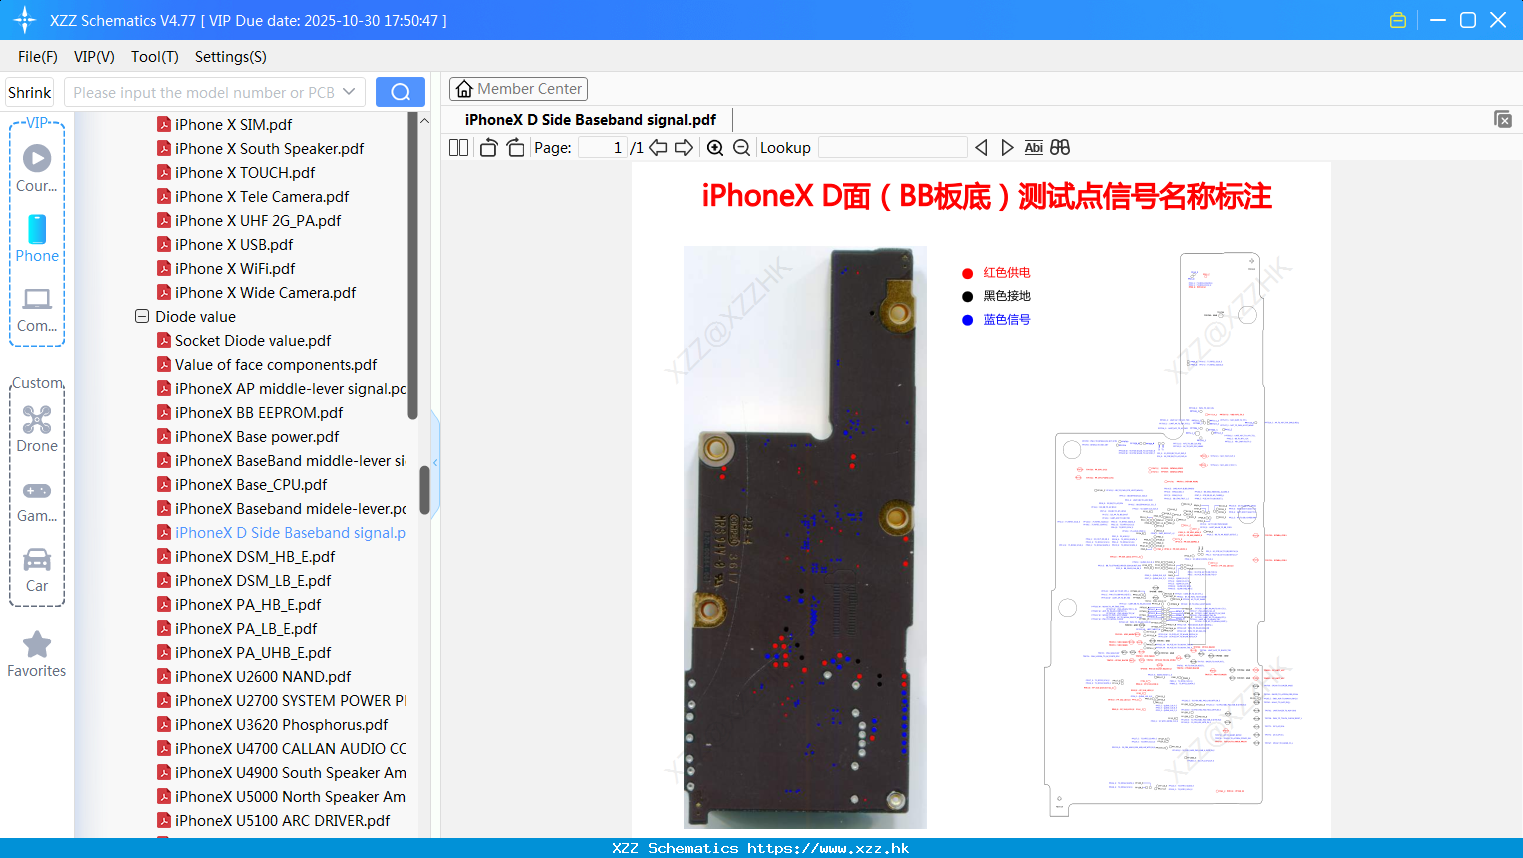Viewport: 1523px width, 858px height.
Task: Open Value of face components.pdf
Action: click(x=276, y=364)
